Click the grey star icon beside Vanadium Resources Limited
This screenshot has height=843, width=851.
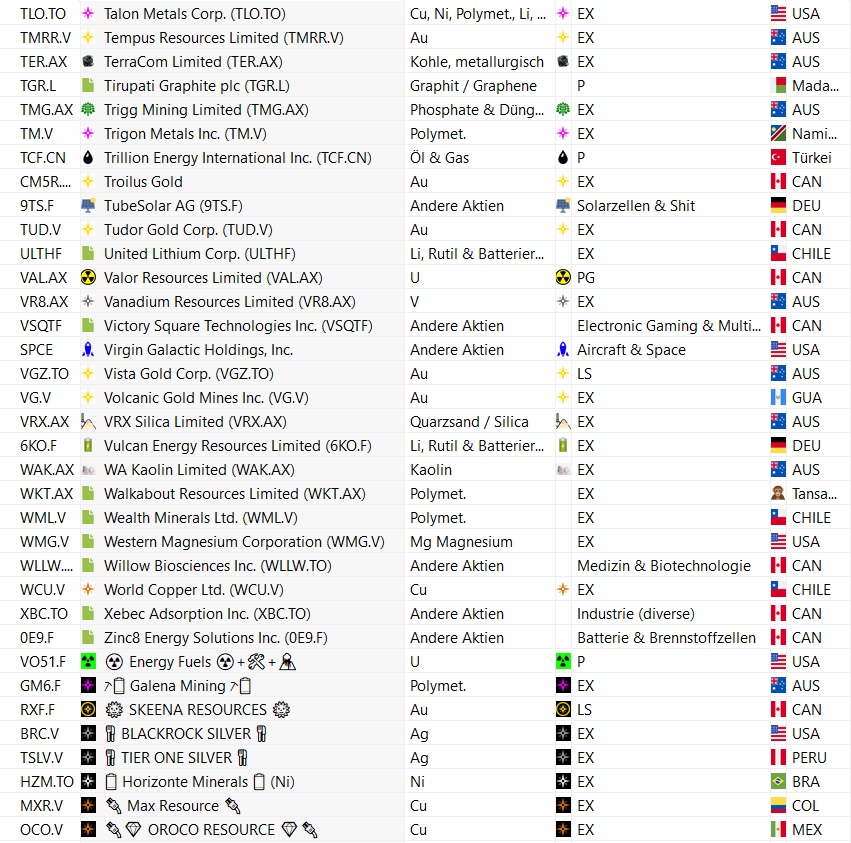tap(88, 301)
